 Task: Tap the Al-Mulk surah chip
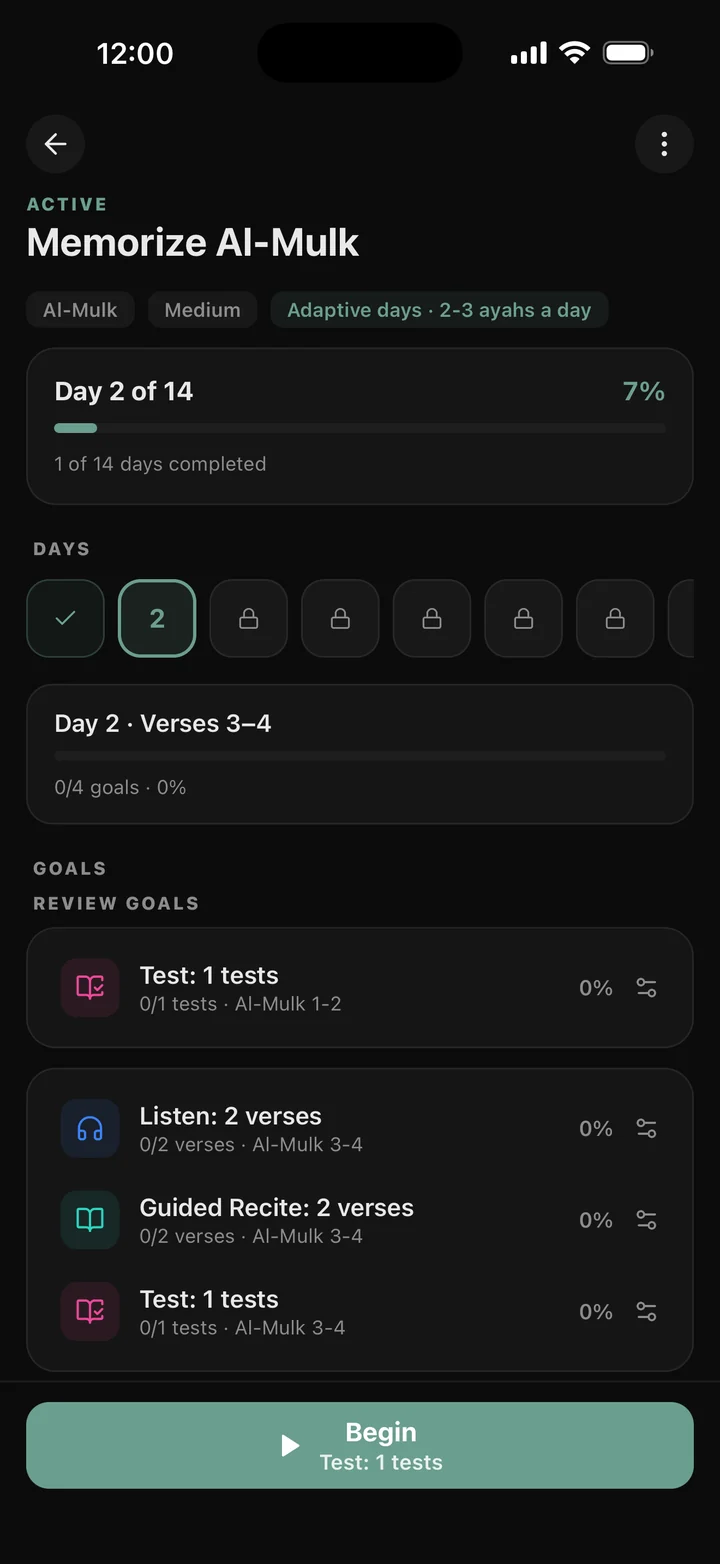click(x=80, y=310)
